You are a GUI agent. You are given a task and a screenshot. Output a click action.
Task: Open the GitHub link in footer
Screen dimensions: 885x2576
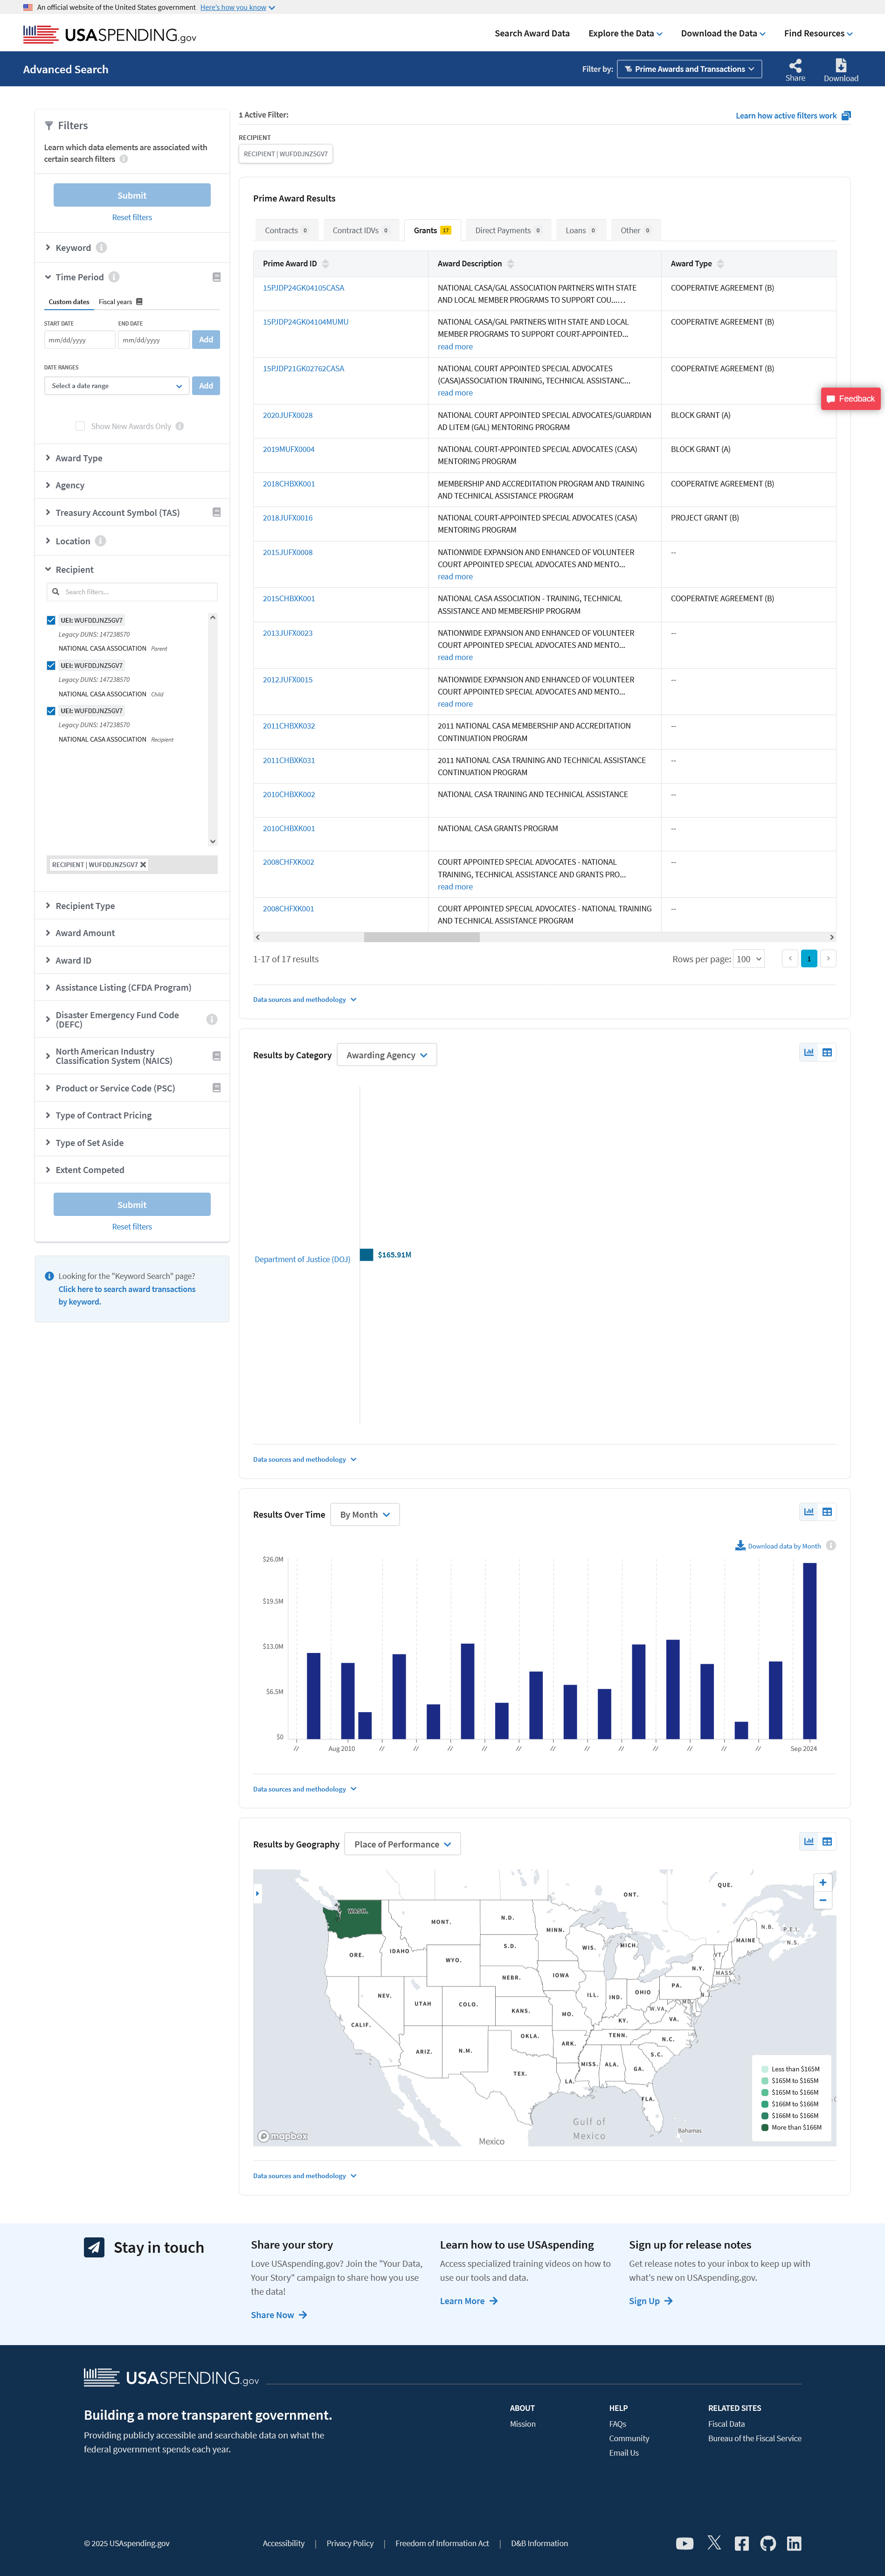pos(768,2543)
